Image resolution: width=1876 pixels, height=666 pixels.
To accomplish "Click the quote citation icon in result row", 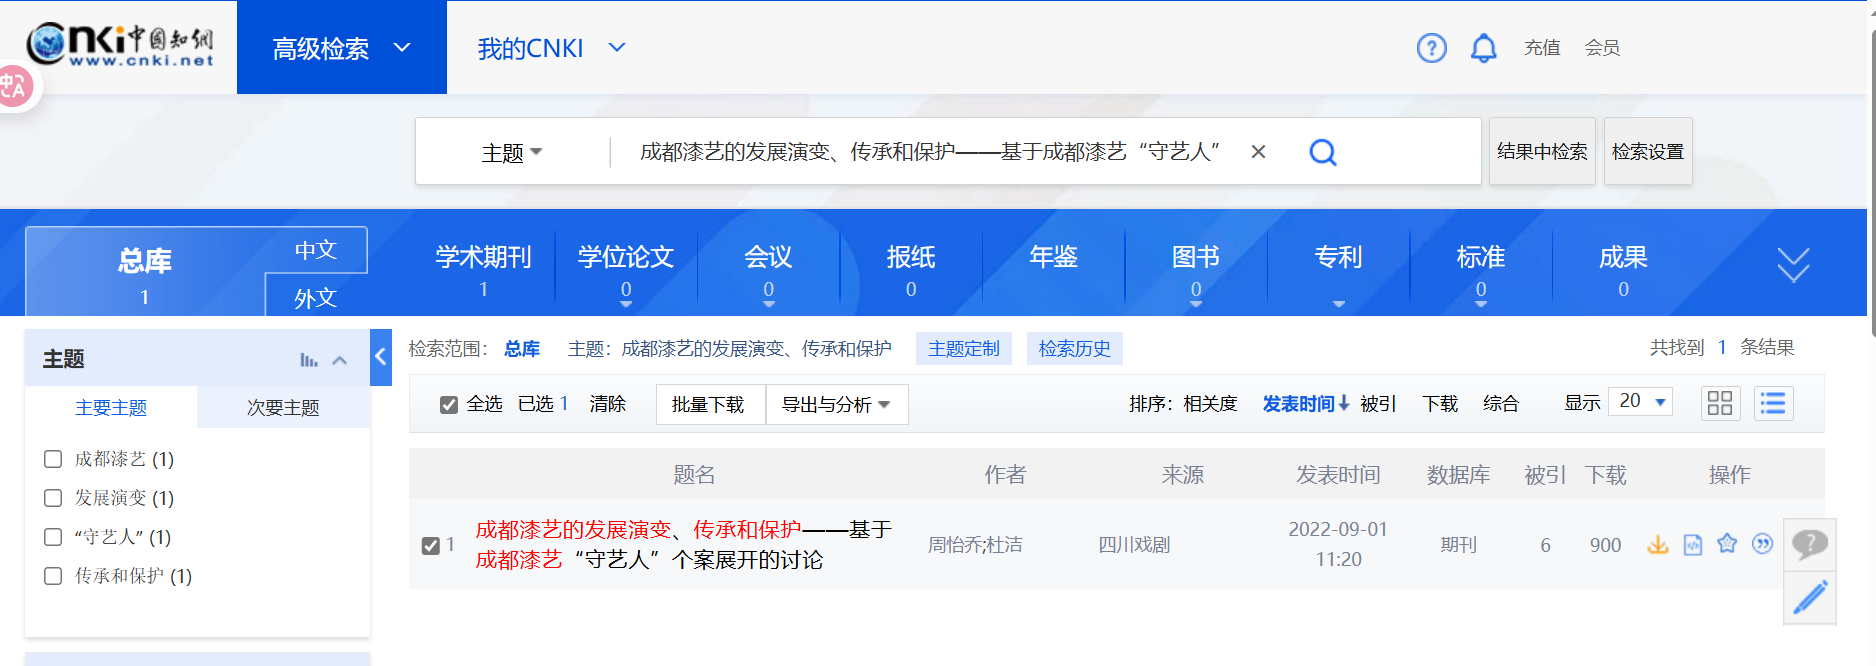I will point(1762,544).
